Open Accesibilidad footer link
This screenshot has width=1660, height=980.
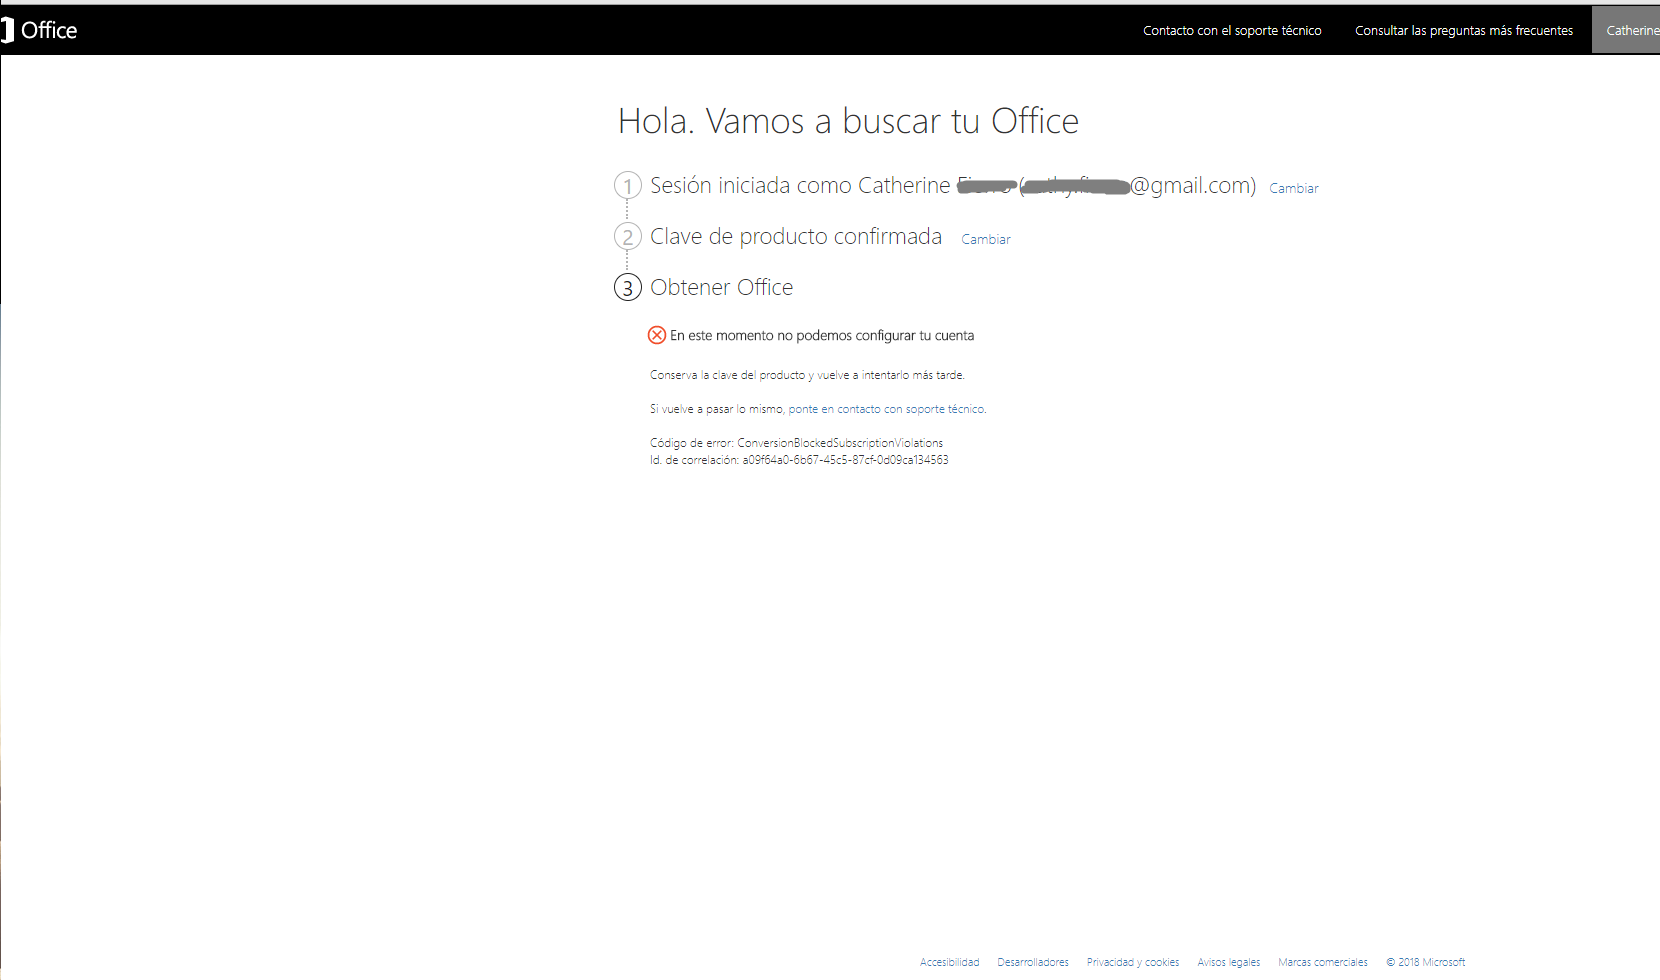point(950,962)
